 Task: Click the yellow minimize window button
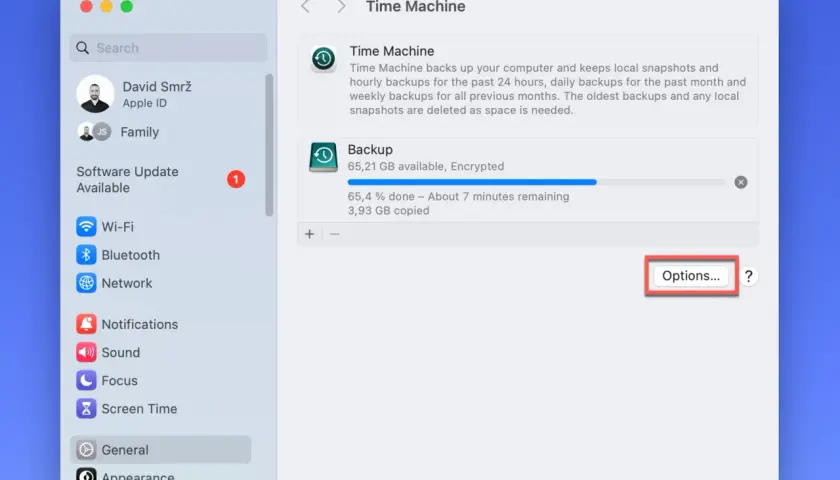(x=107, y=6)
